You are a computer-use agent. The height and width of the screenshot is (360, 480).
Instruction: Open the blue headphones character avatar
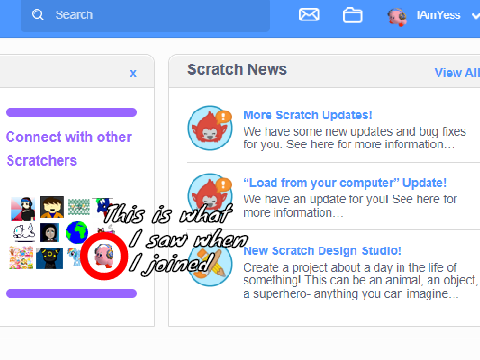tap(23, 208)
